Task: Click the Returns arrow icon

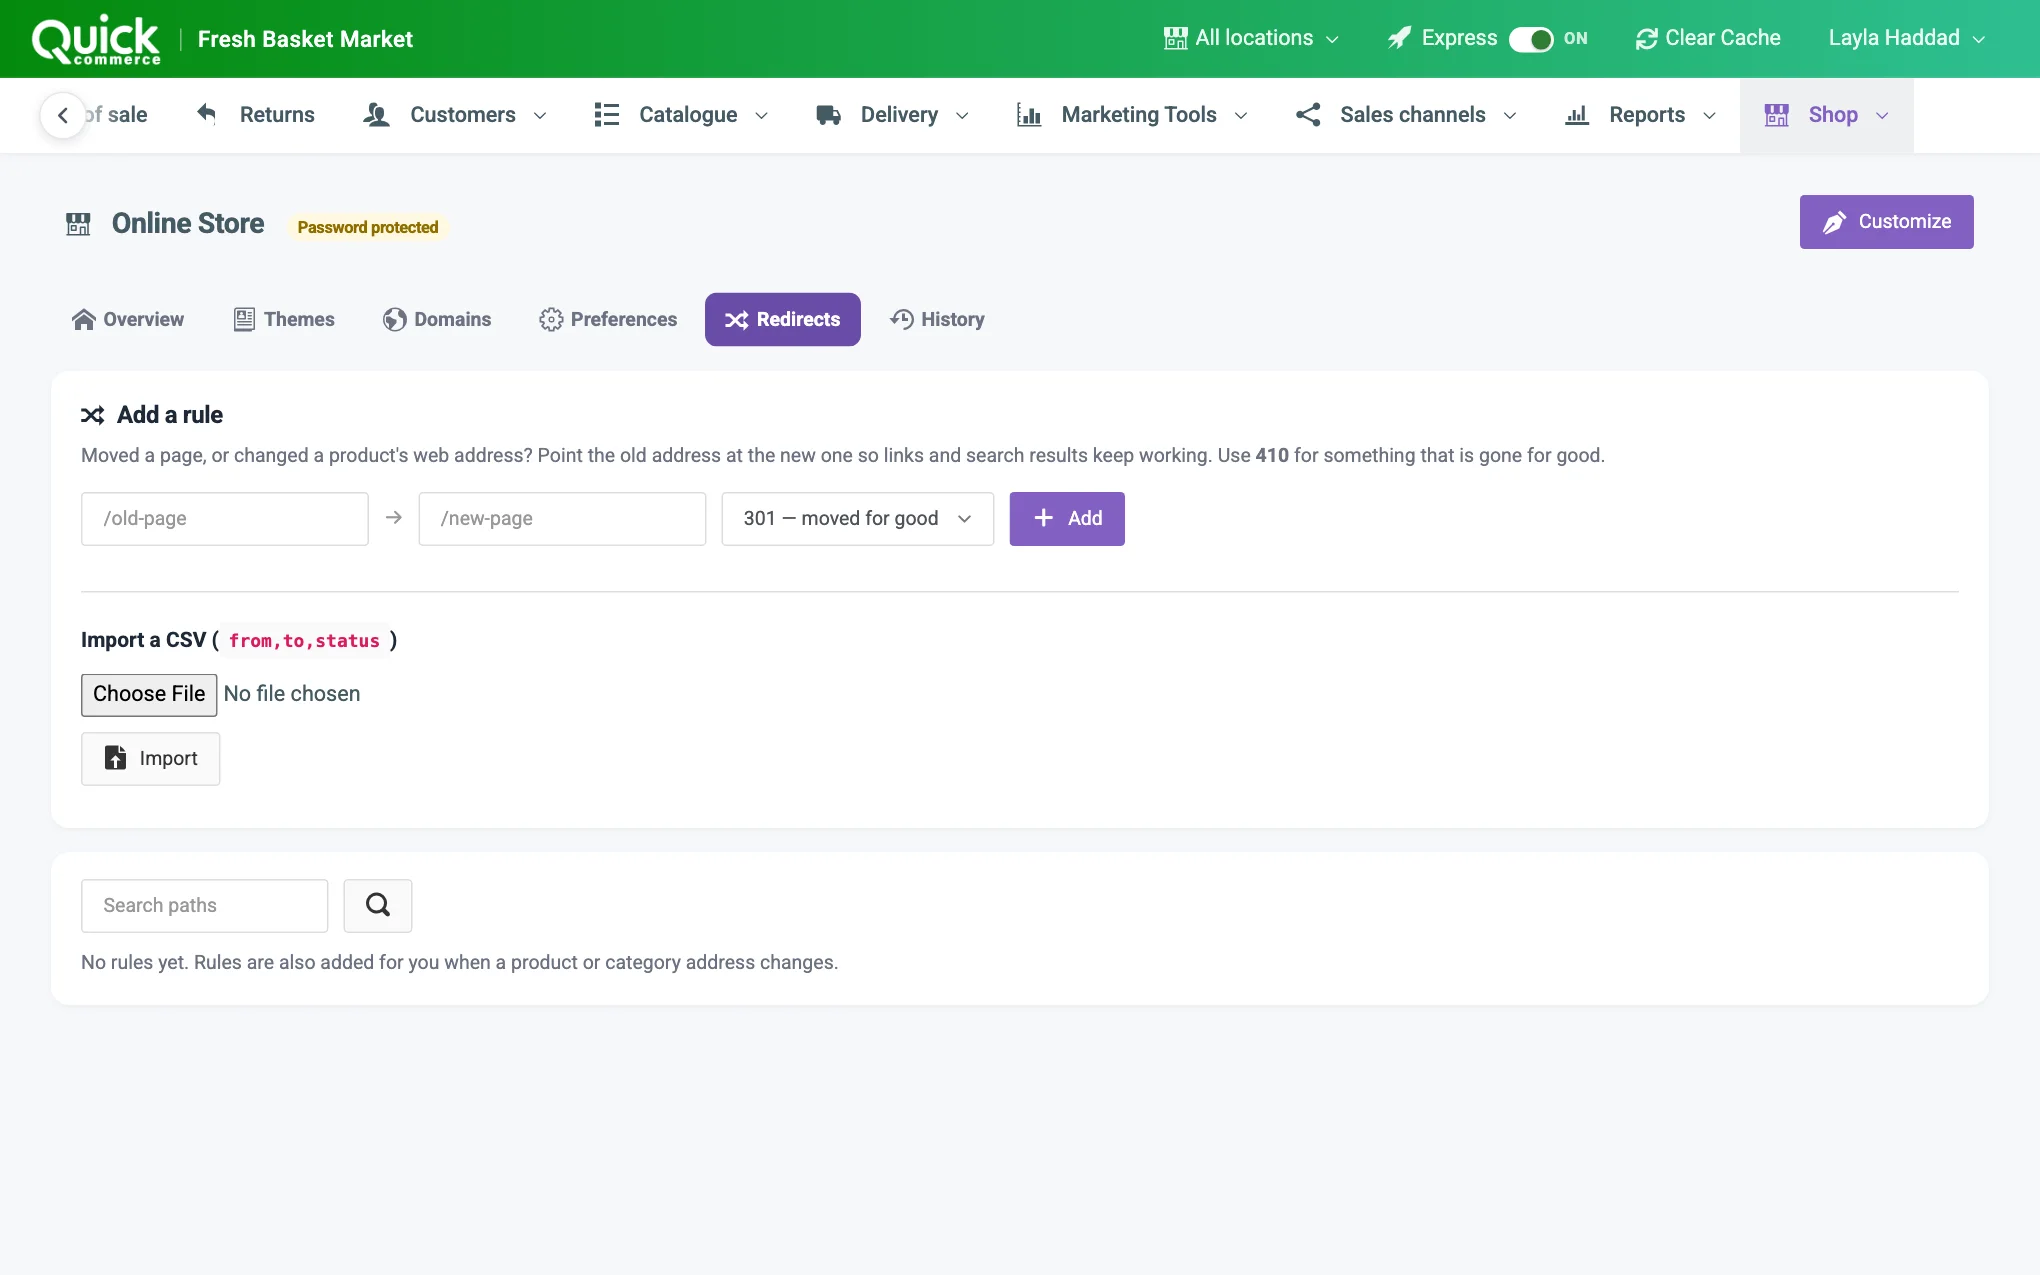Action: (x=206, y=114)
